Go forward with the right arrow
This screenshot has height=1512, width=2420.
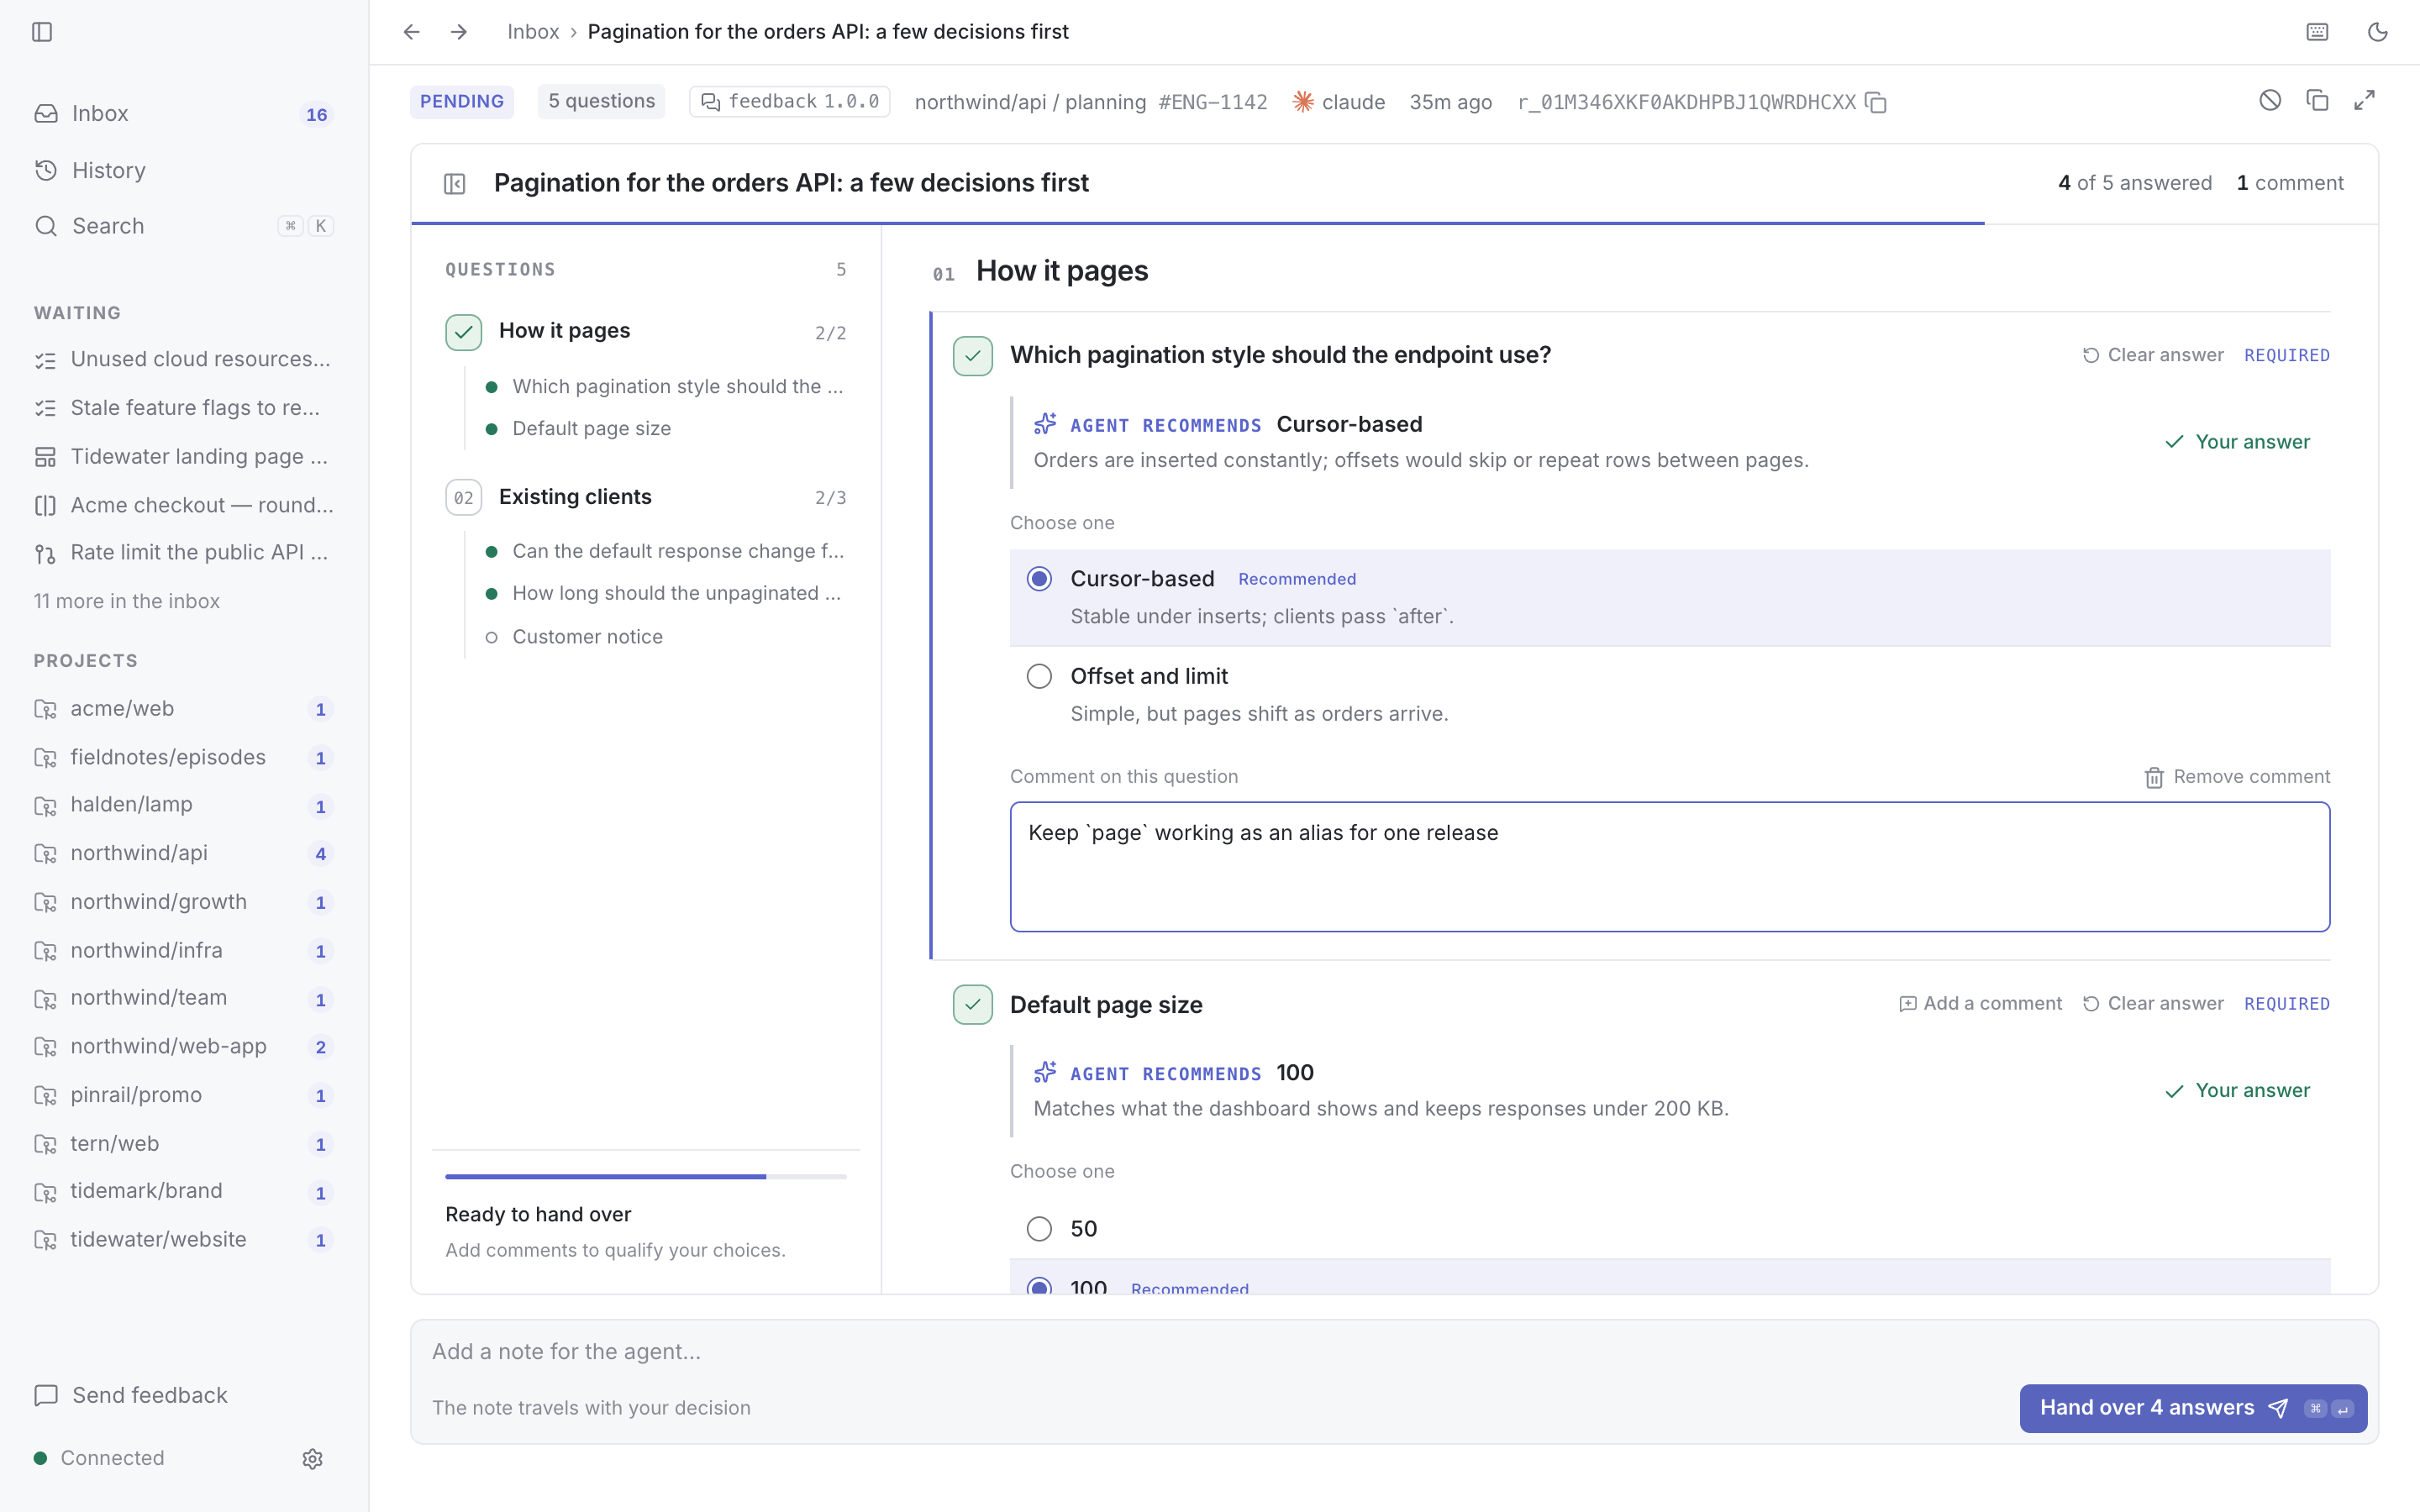[459, 32]
